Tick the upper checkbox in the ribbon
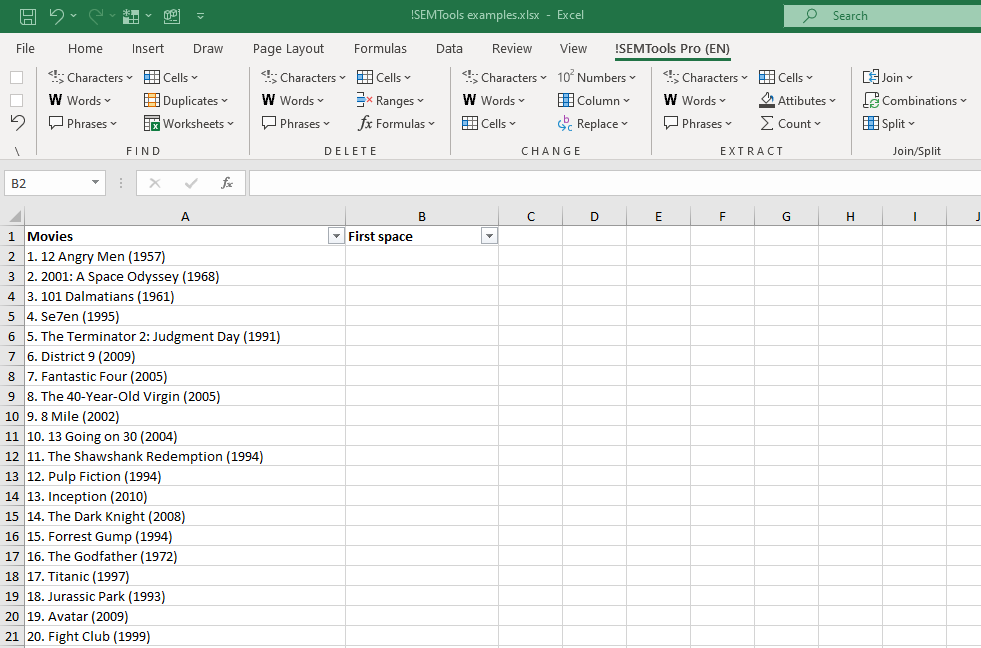This screenshot has width=981, height=648. click(17, 78)
